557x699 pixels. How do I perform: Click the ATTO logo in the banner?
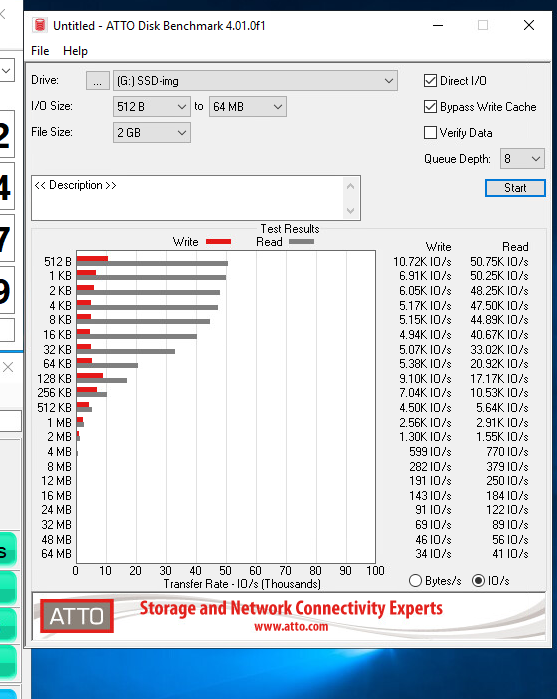(77, 616)
